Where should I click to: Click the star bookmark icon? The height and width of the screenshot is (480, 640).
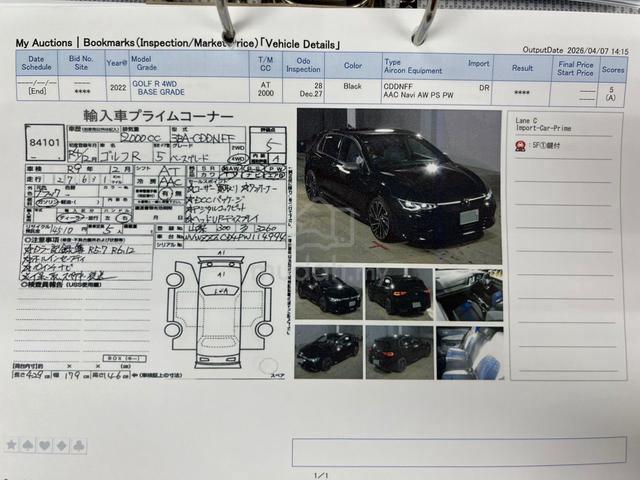pyautogui.click(x=12, y=445)
